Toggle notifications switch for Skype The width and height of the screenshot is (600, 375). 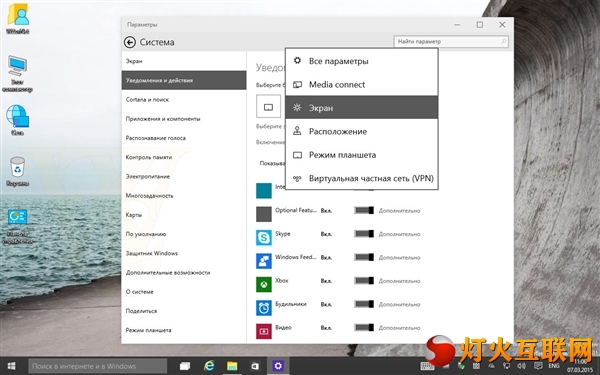(364, 234)
